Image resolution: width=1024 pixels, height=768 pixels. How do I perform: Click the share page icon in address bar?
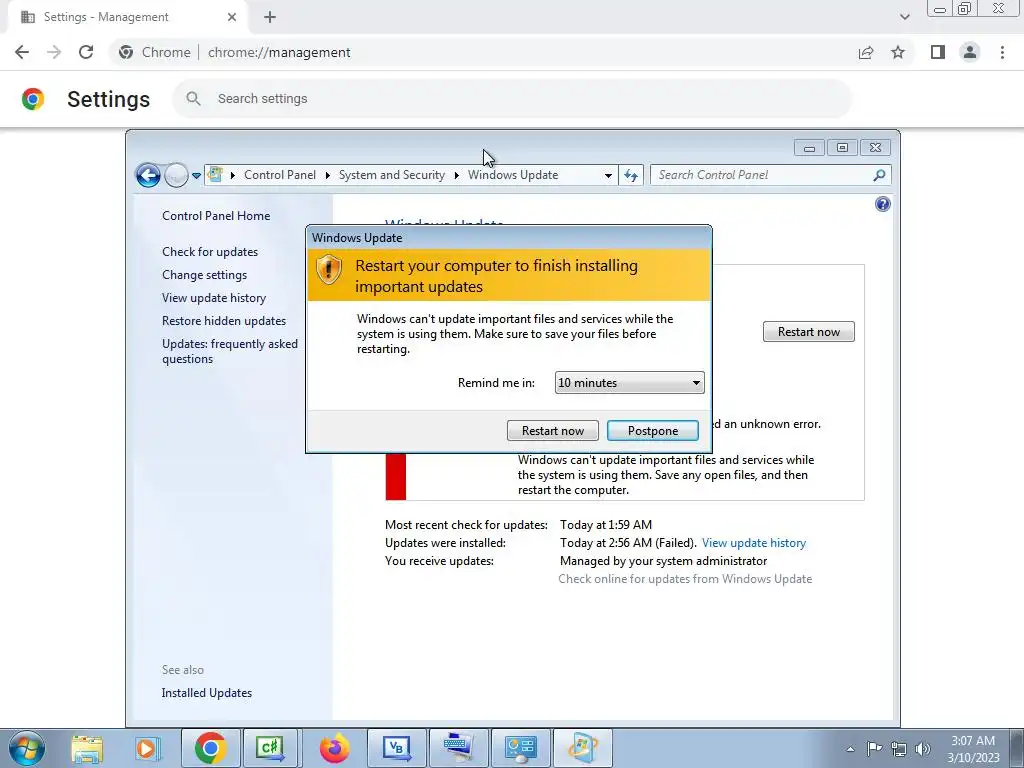[x=866, y=52]
